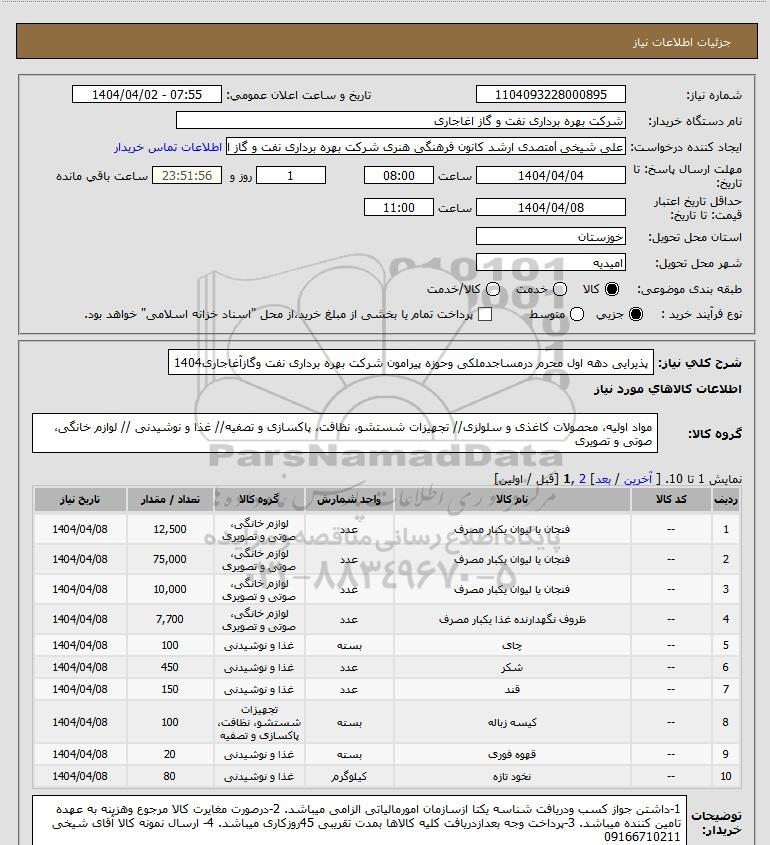Select the جزیی purchase type radio
Screen dimensions: 770x845
click(x=636, y=314)
